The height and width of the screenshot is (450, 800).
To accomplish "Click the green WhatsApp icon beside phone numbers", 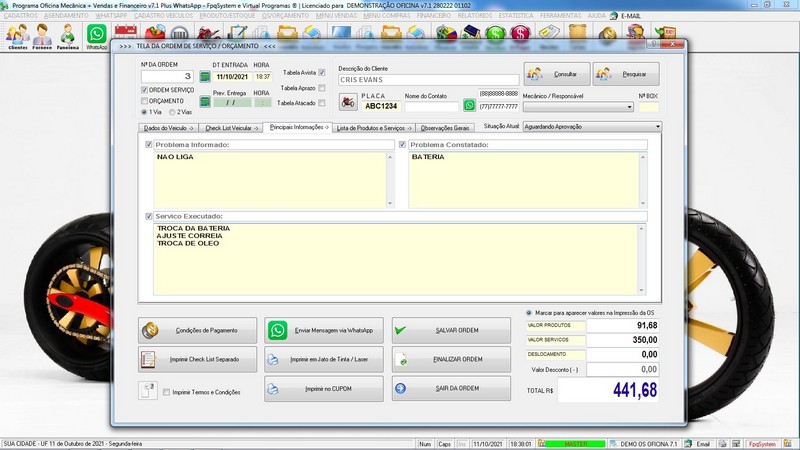I will (469, 106).
